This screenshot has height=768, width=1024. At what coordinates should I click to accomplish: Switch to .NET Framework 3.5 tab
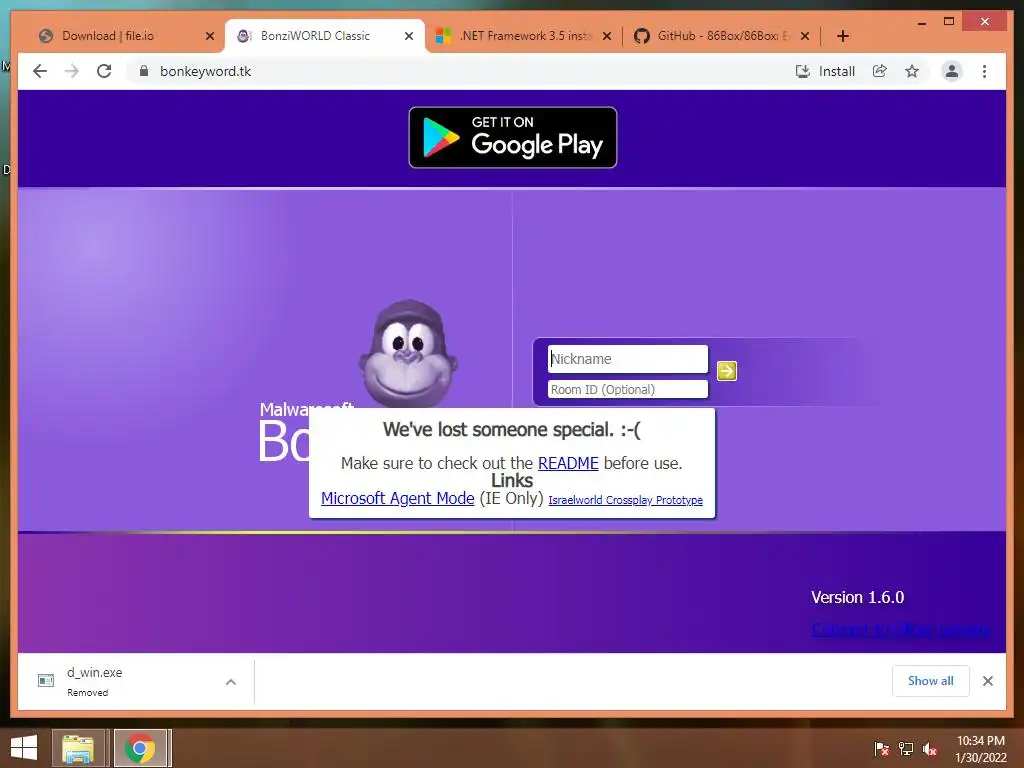(525, 36)
